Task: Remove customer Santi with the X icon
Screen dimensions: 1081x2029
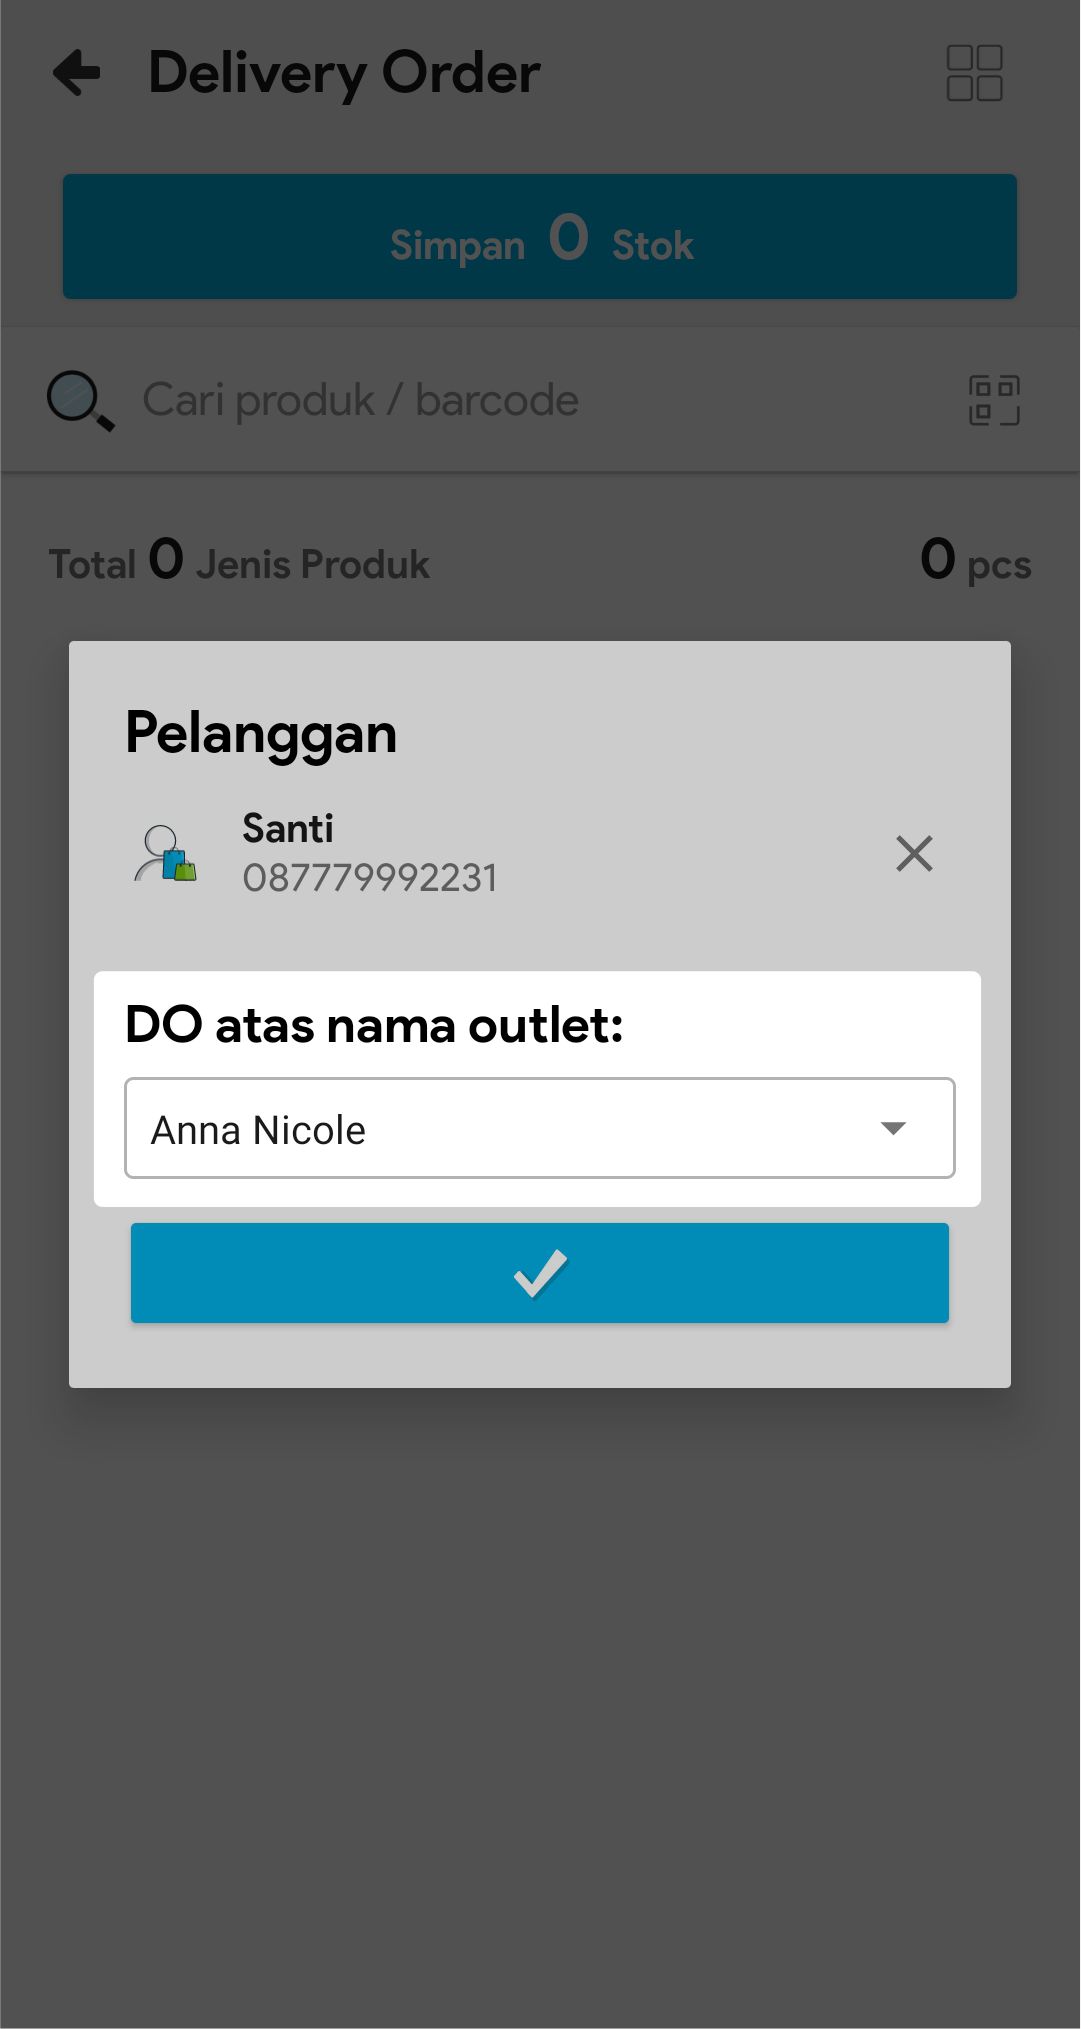Action: tap(914, 854)
